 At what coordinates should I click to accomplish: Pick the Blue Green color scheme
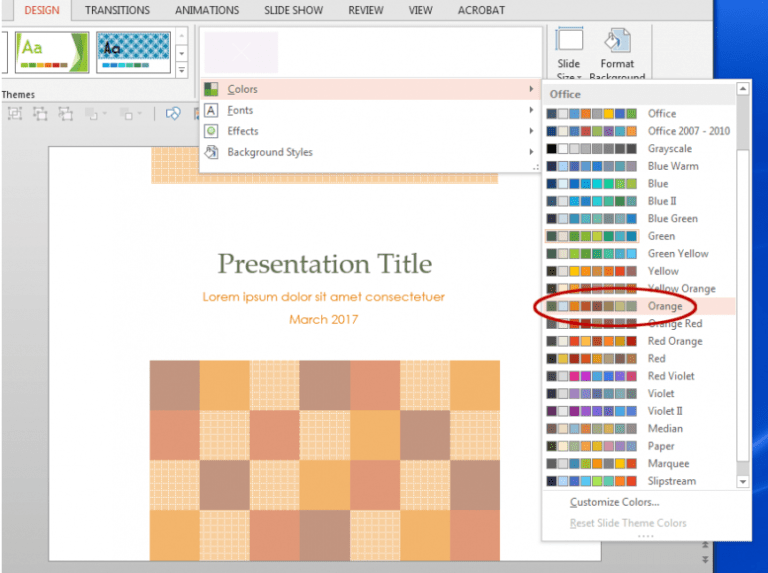click(640, 218)
